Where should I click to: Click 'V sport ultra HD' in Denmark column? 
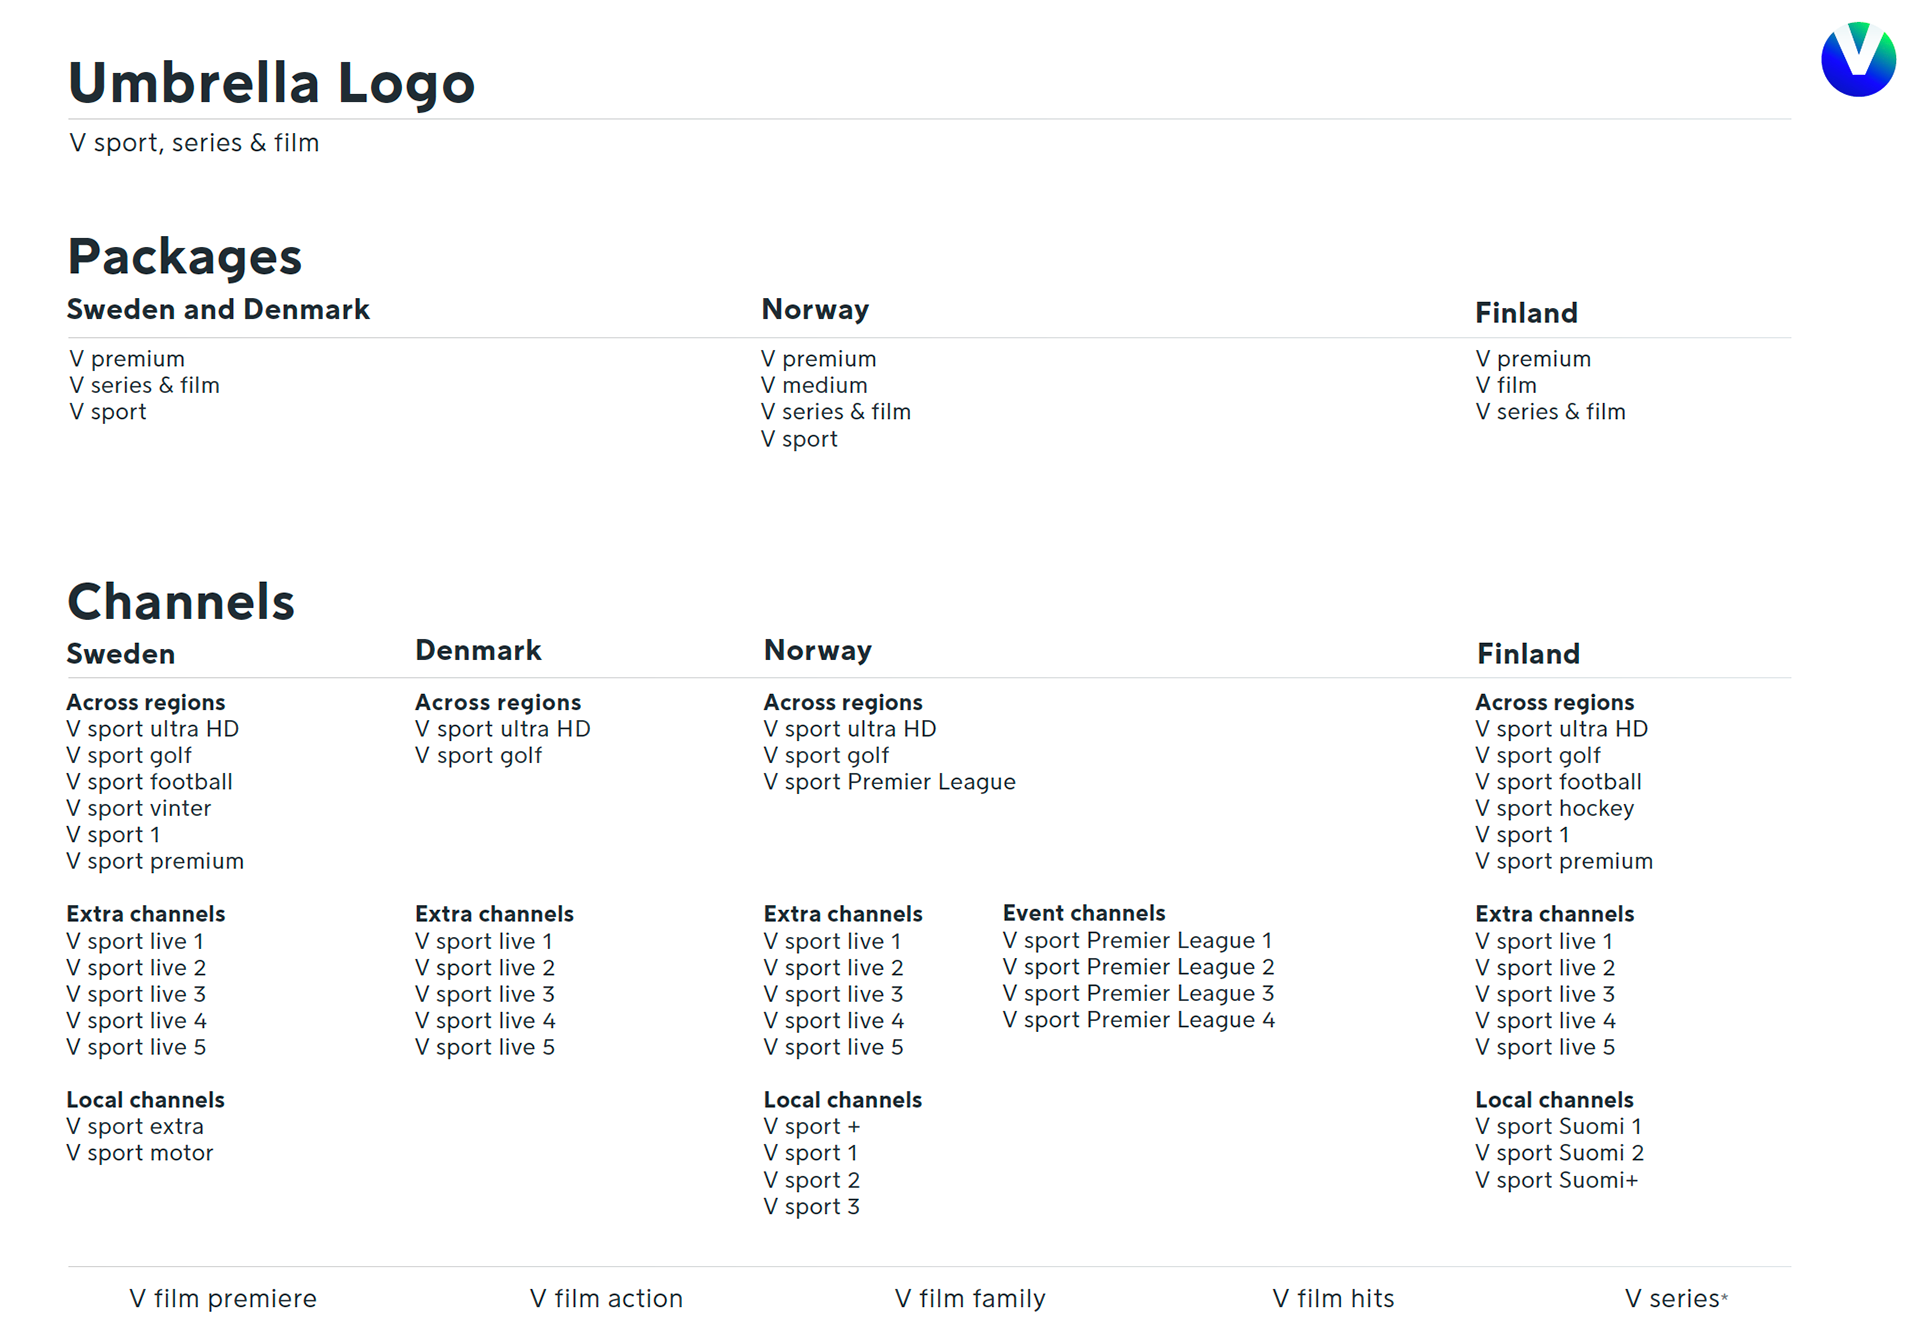tap(503, 729)
